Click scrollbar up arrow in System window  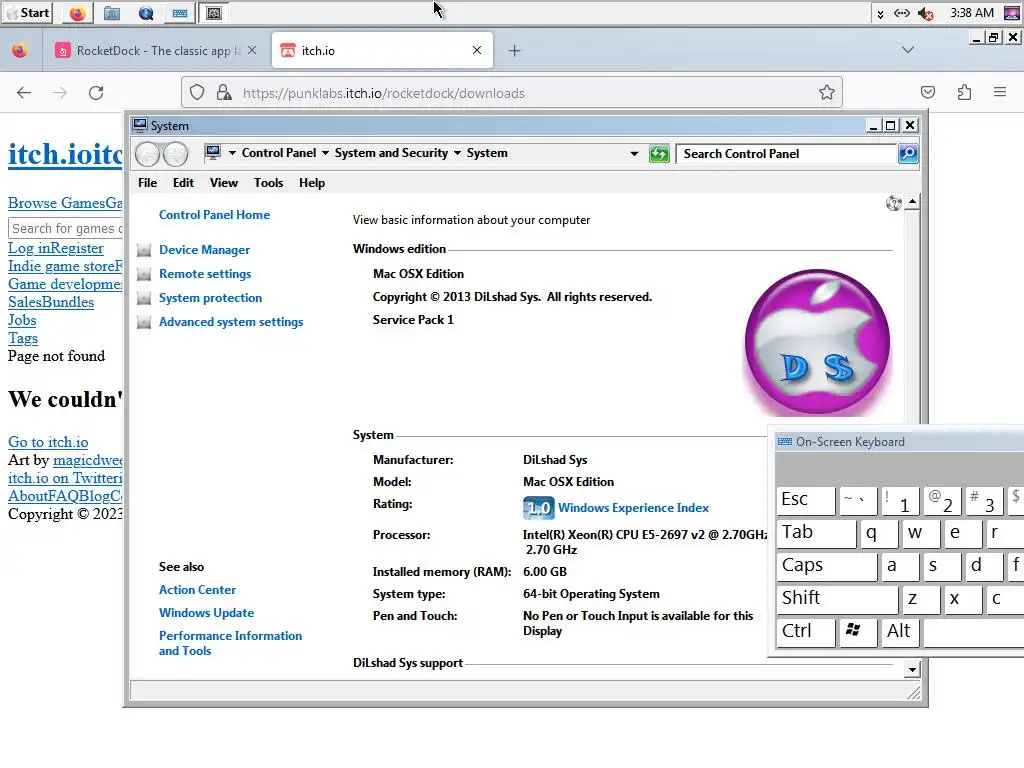[912, 202]
